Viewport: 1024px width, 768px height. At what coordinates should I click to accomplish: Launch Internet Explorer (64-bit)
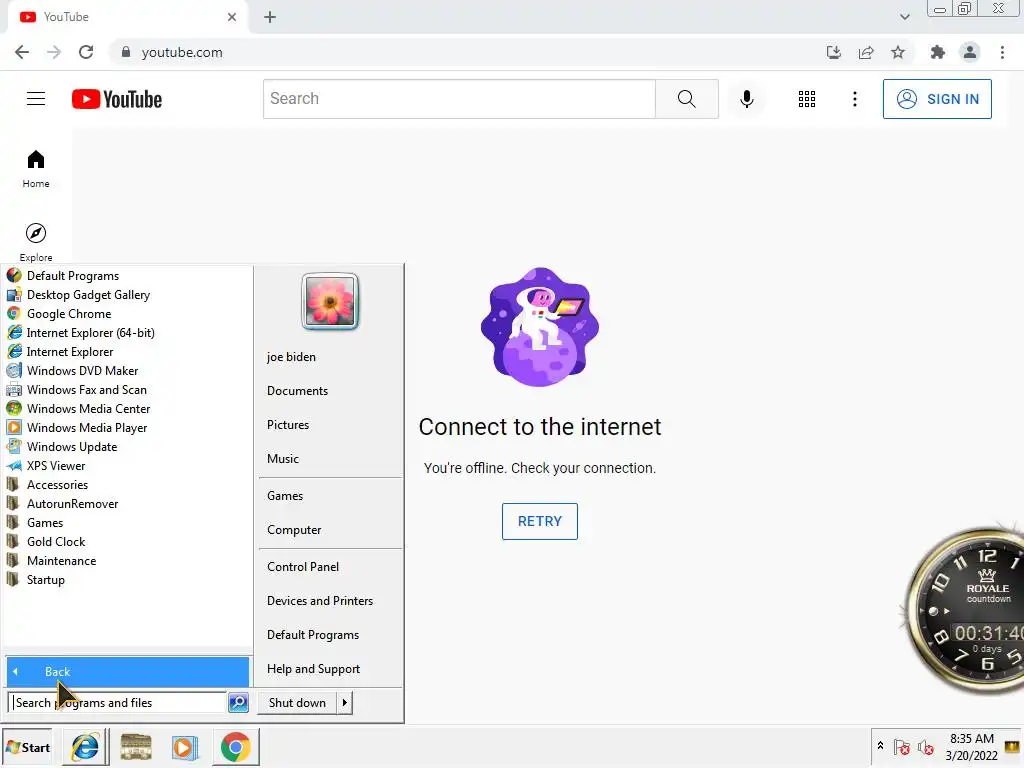click(x=91, y=332)
